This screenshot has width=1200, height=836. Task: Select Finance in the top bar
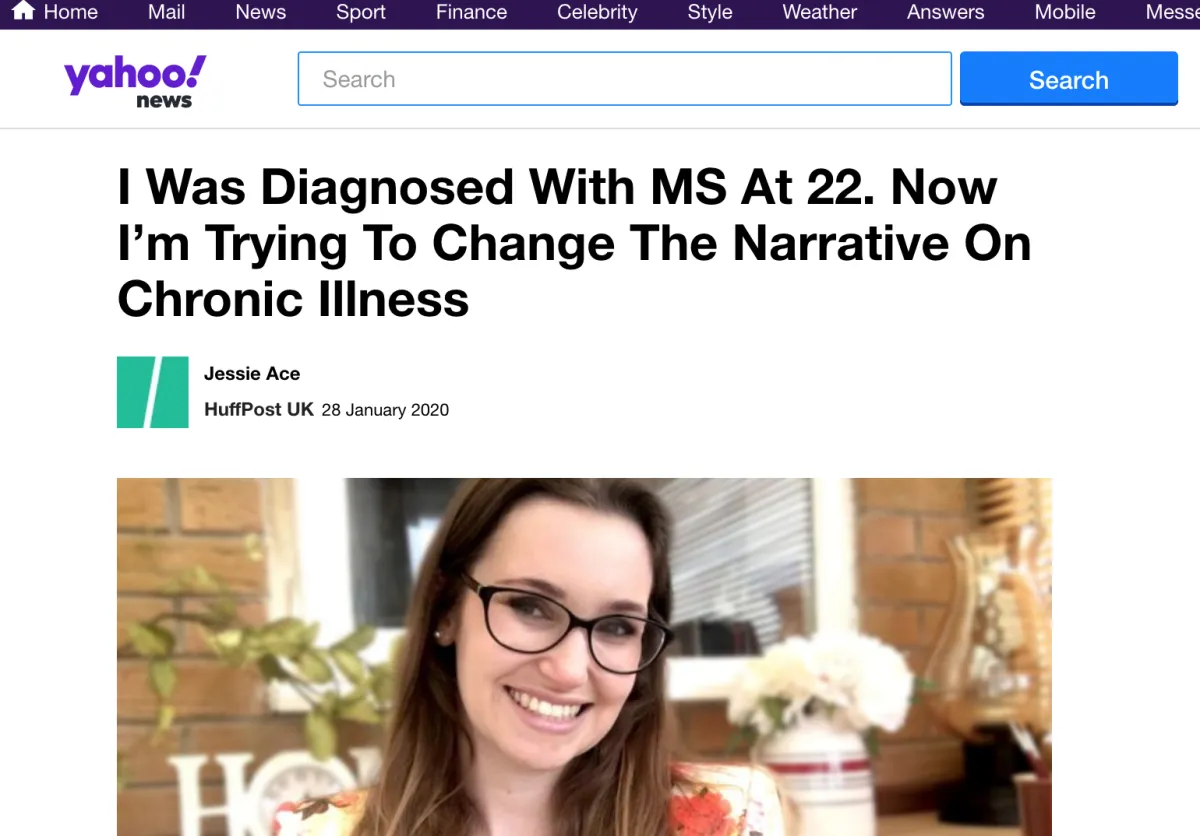click(x=471, y=12)
